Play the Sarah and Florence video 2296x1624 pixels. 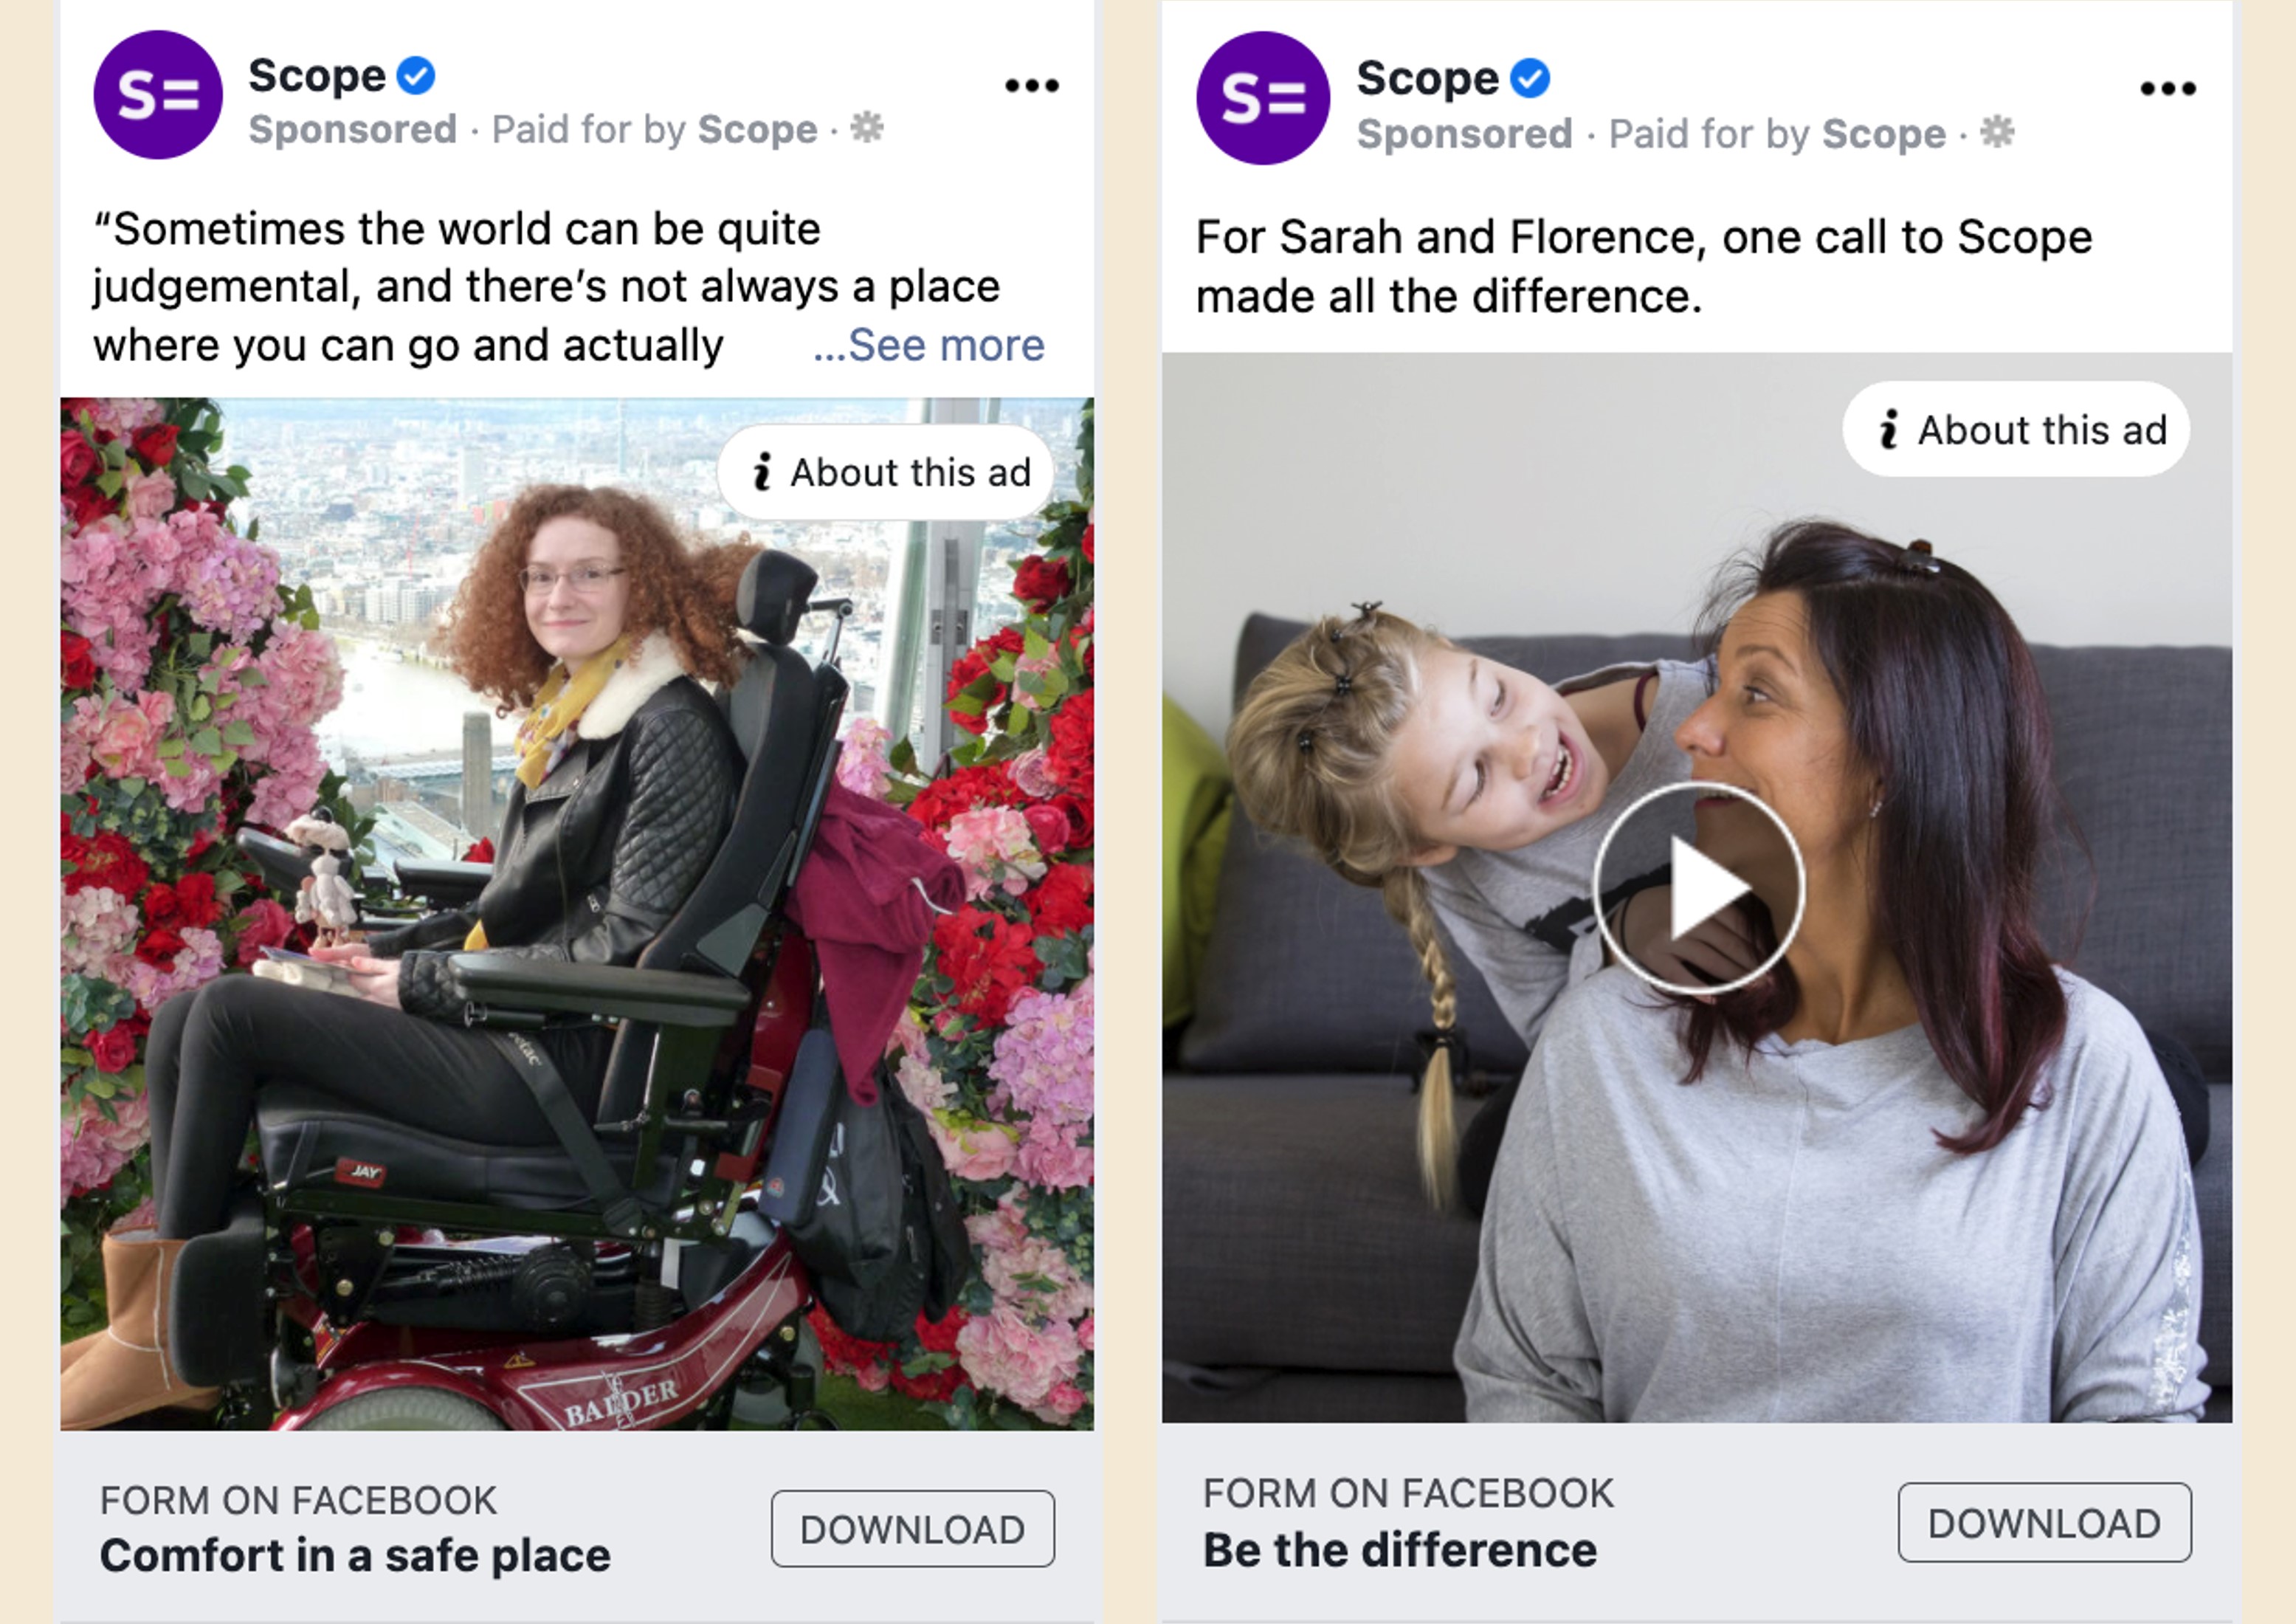coord(1699,888)
